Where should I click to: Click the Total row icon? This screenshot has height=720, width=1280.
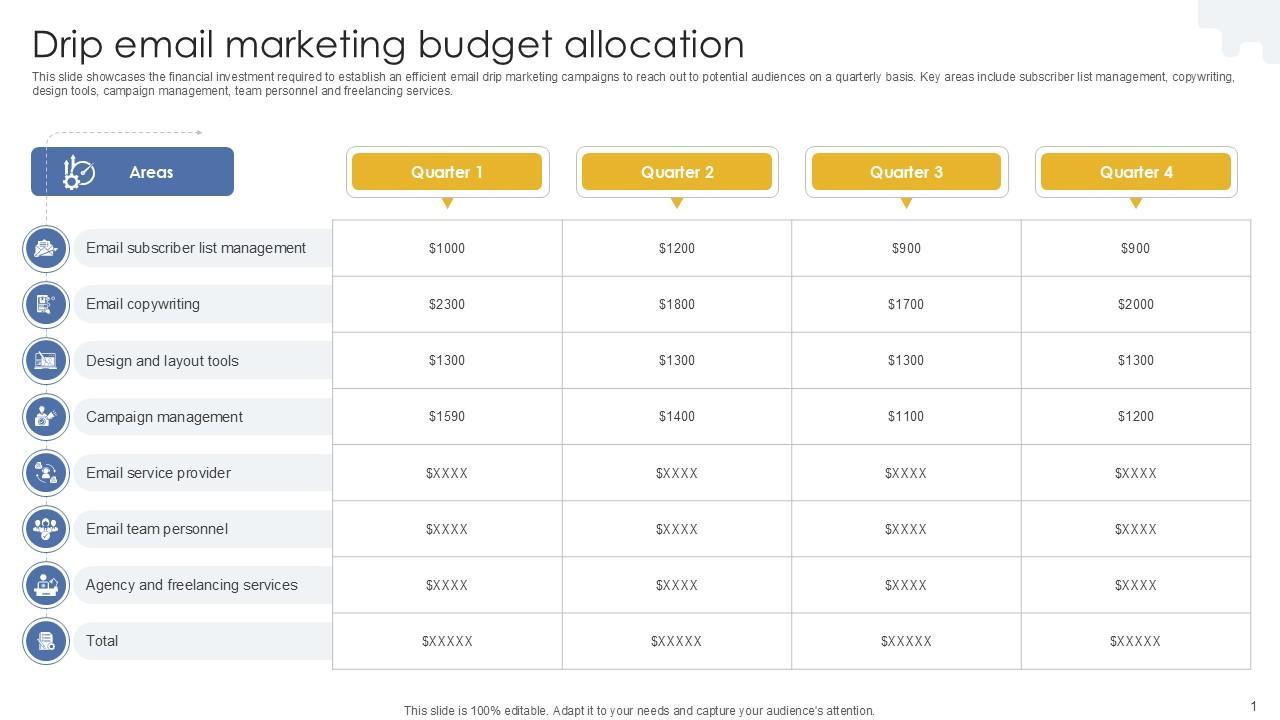46,641
